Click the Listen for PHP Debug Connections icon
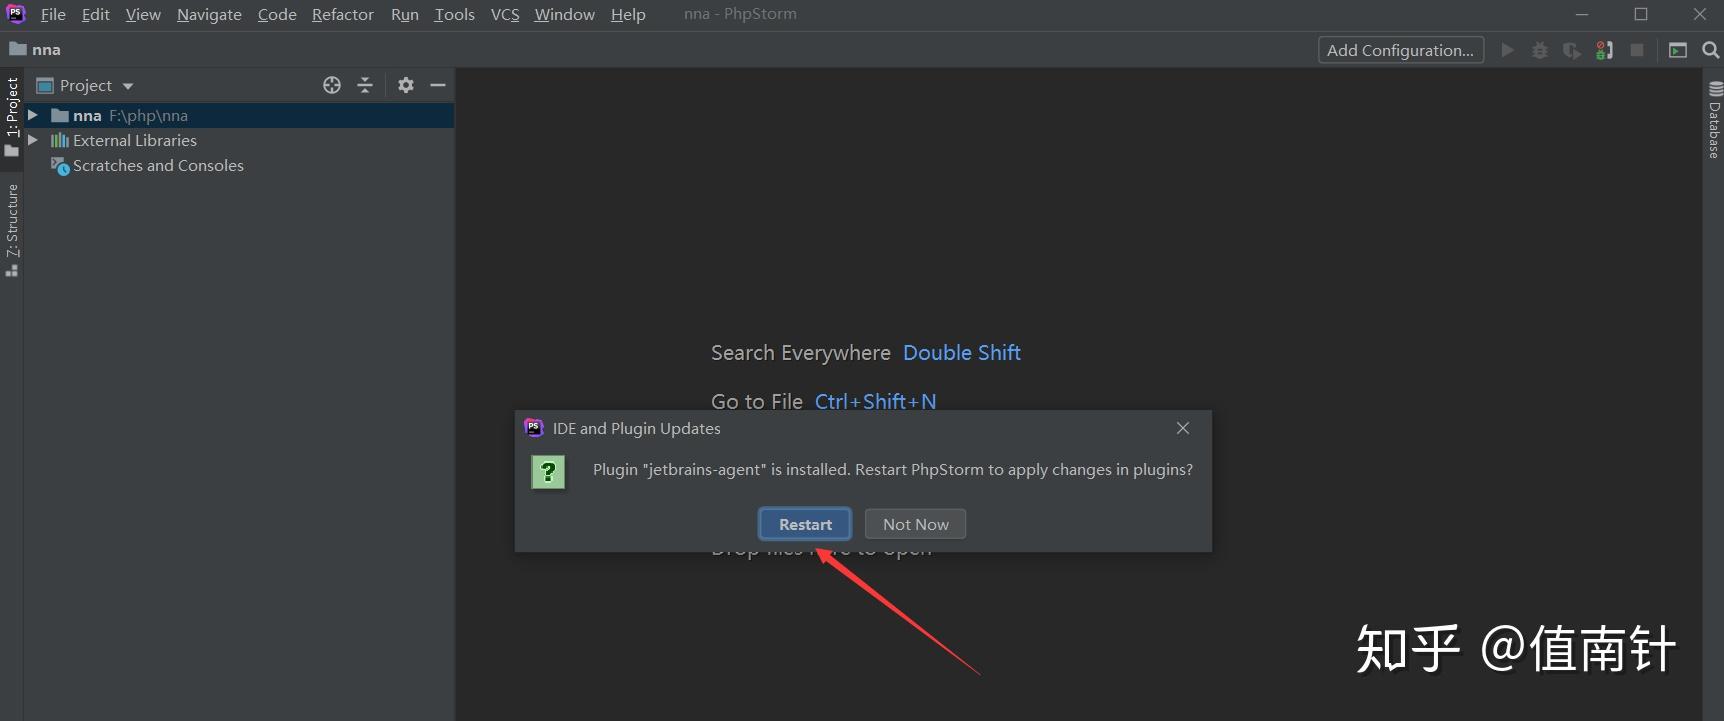The height and width of the screenshot is (721, 1724). pyautogui.click(x=1604, y=50)
